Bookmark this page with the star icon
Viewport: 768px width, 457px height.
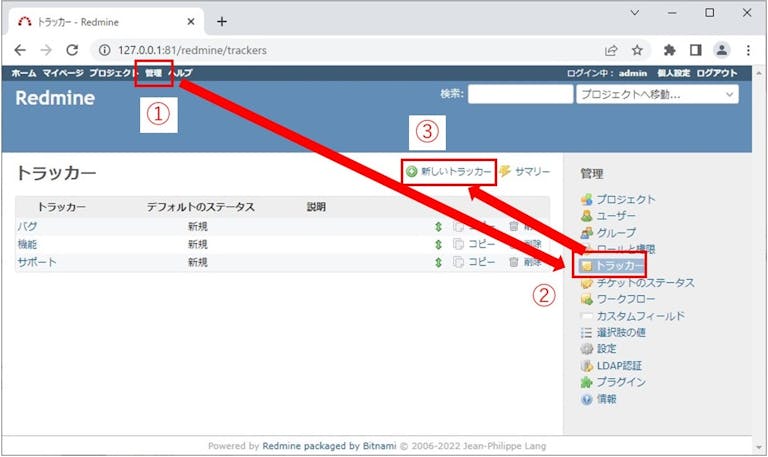click(637, 50)
